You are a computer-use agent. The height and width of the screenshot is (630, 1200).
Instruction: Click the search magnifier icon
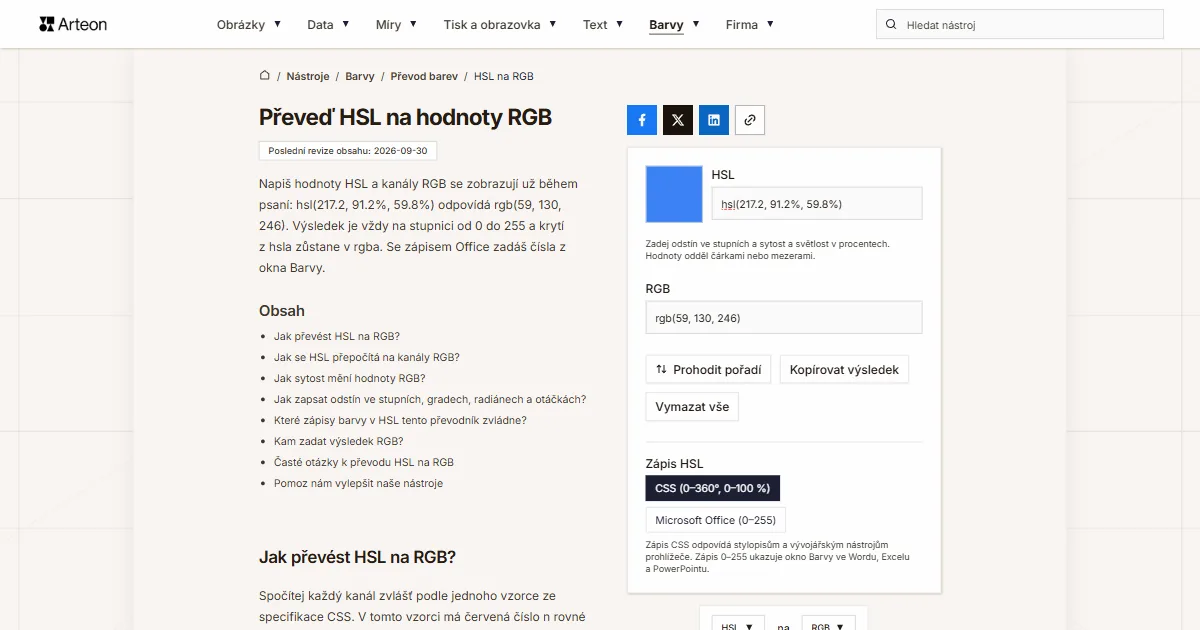891,25
